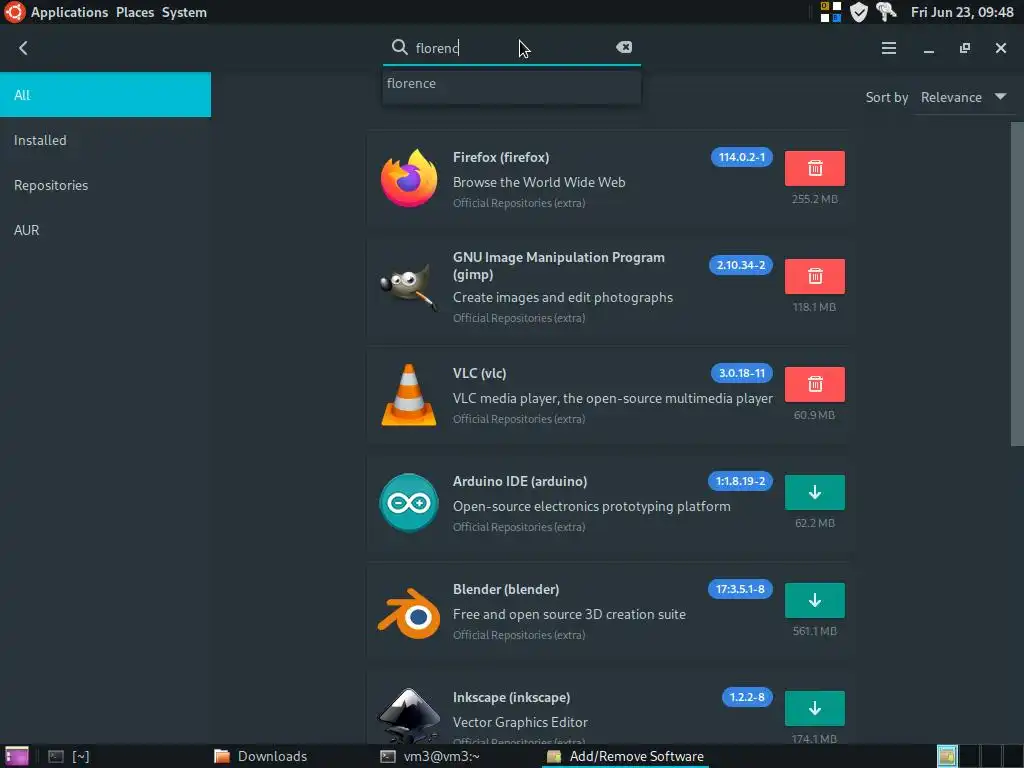Screen dimensions: 1024x768
Task: Click the VLC (vlc) package title
Action: click(x=479, y=374)
